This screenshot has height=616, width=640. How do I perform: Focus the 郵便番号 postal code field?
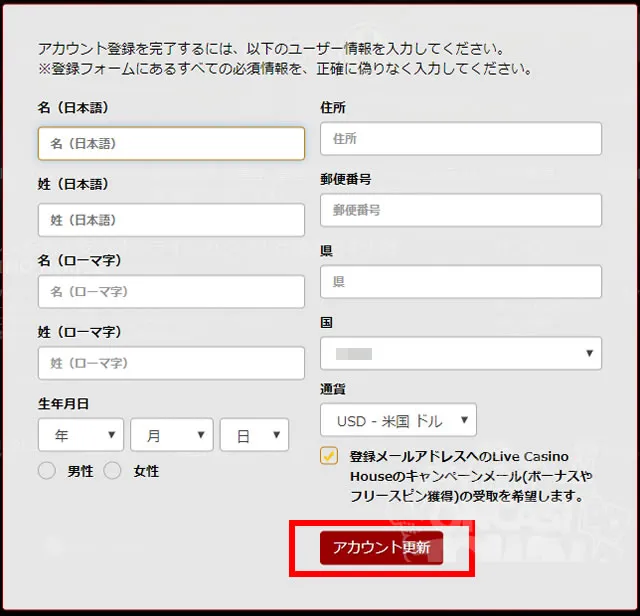461,210
